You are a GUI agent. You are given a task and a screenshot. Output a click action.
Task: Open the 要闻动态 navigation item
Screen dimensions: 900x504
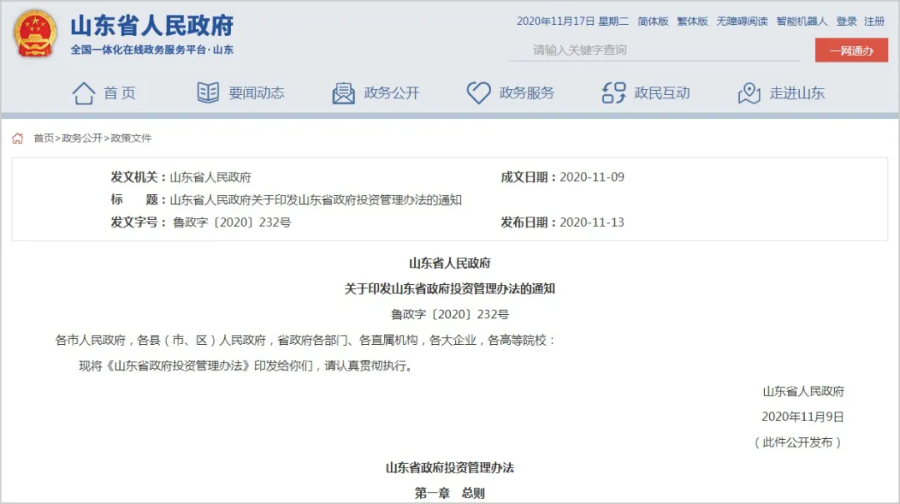pos(257,93)
